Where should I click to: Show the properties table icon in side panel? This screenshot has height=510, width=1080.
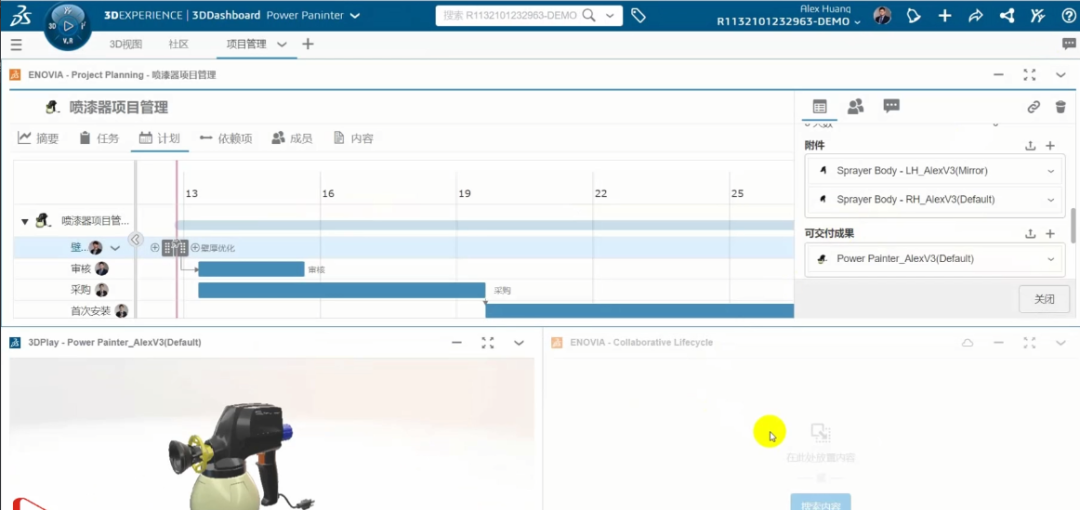point(819,106)
